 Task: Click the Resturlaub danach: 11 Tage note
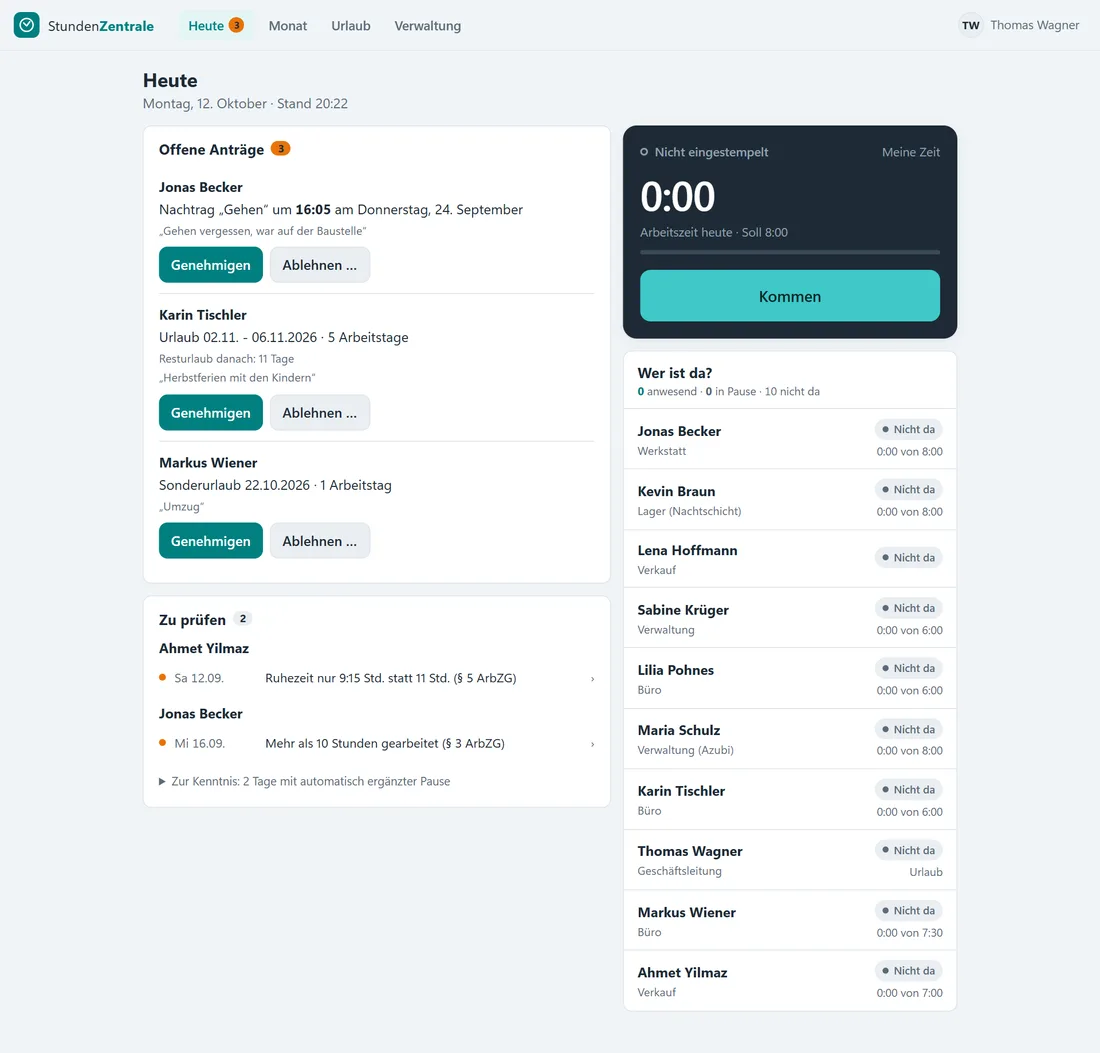227,358
